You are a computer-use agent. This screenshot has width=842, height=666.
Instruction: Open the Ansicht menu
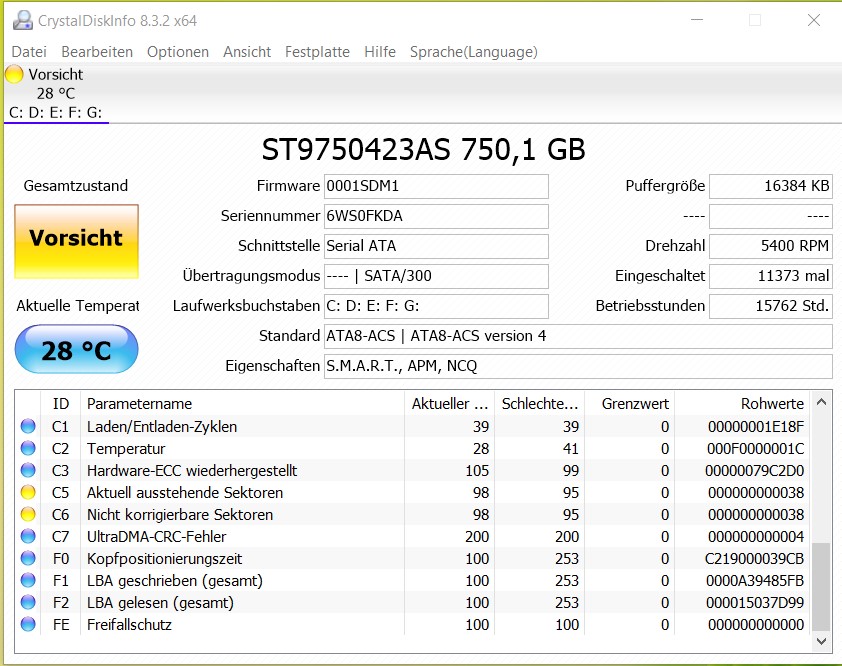click(247, 52)
